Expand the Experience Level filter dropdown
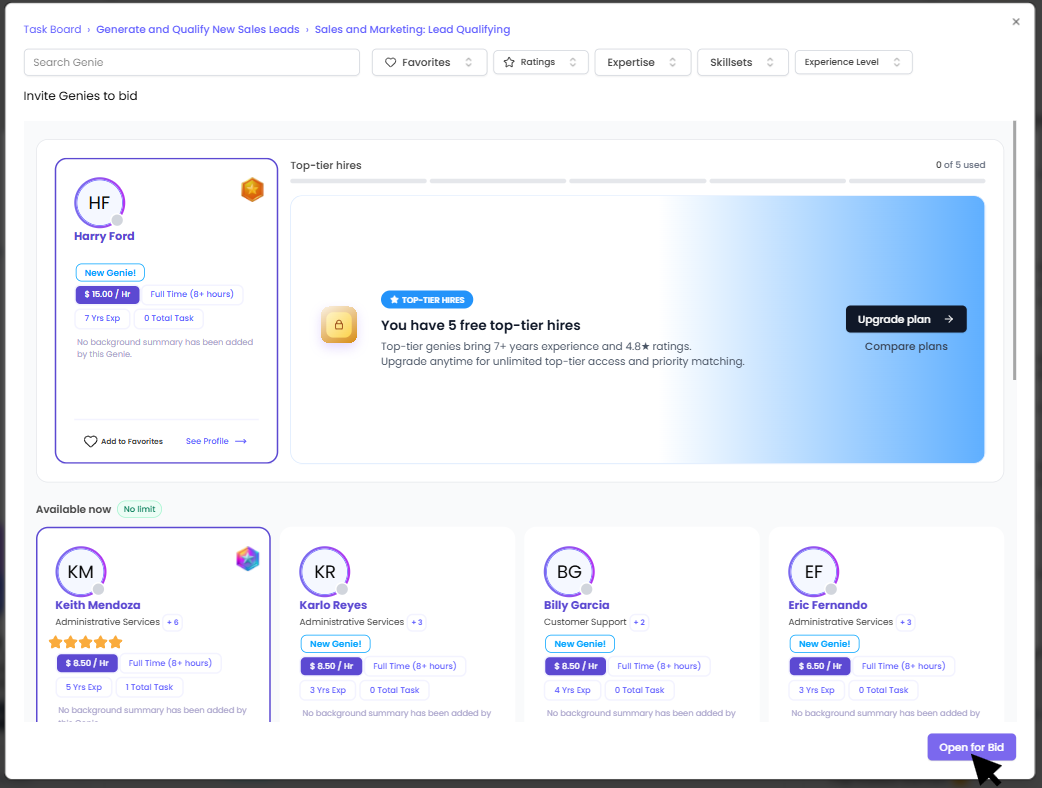 tap(853, 62)
